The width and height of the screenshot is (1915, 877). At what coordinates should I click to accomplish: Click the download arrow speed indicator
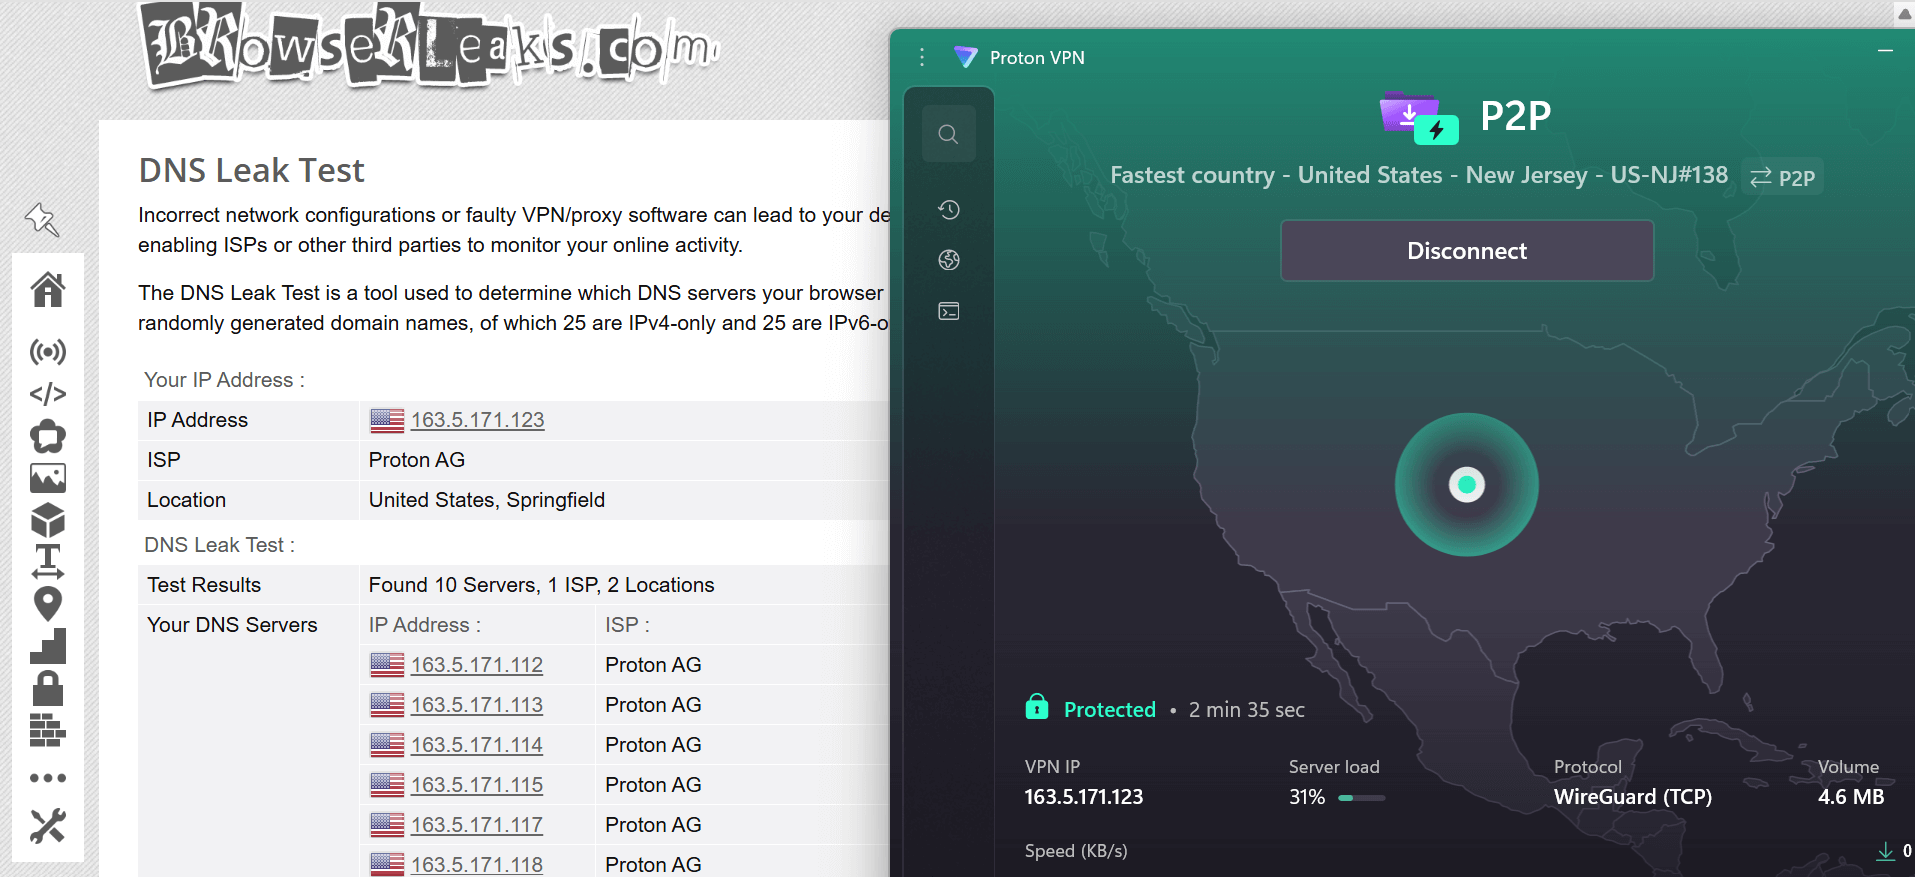(1885, 851)
